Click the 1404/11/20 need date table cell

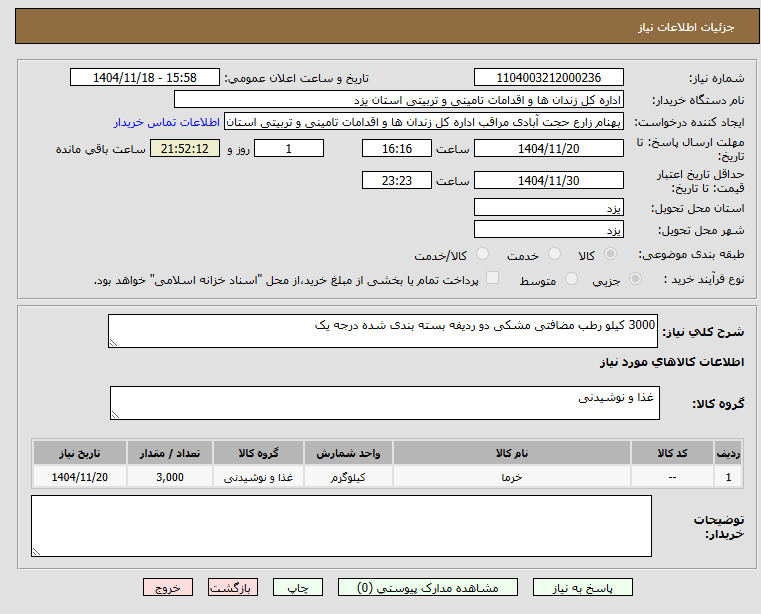coord(80,477)
